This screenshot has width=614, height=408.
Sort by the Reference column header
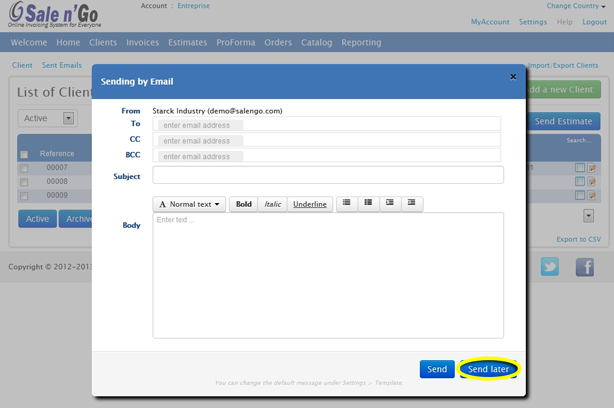(57, 153)
